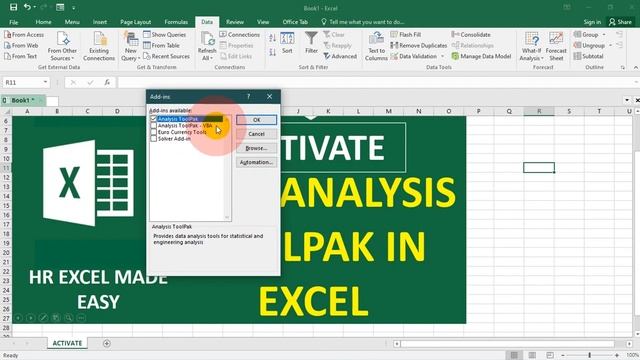Click Show Queries
The image size is (640, 360).
(x=164, y=35)
